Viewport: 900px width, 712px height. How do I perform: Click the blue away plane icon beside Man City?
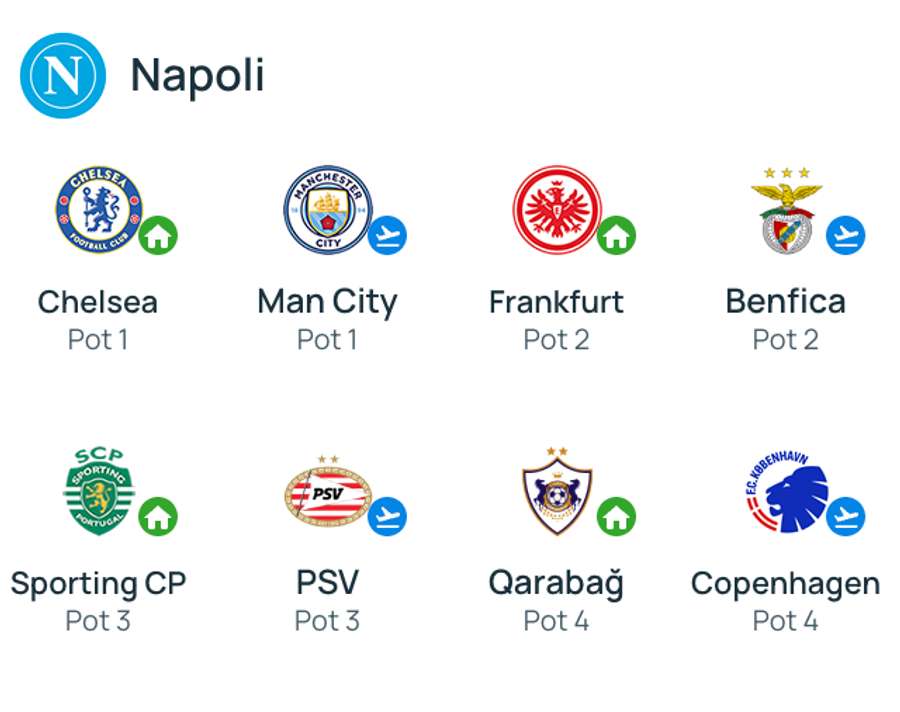[387, 235]
